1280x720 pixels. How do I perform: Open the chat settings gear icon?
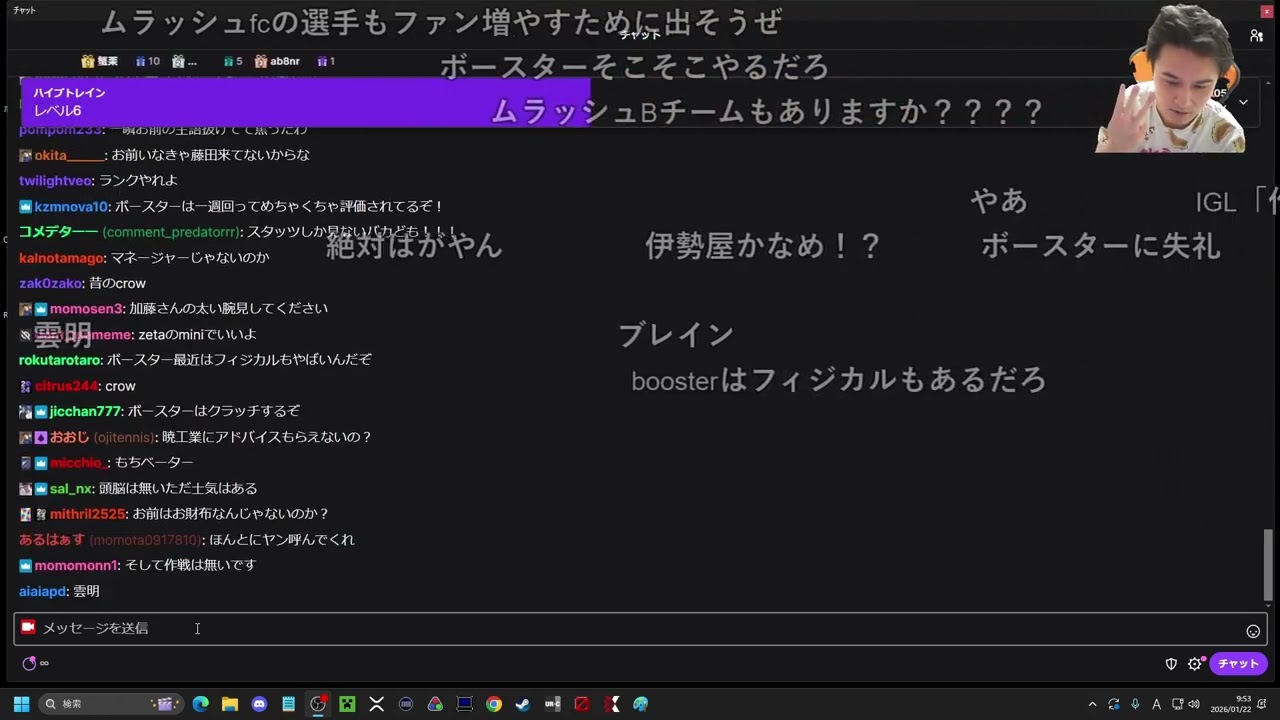(x=1195, y=664)
